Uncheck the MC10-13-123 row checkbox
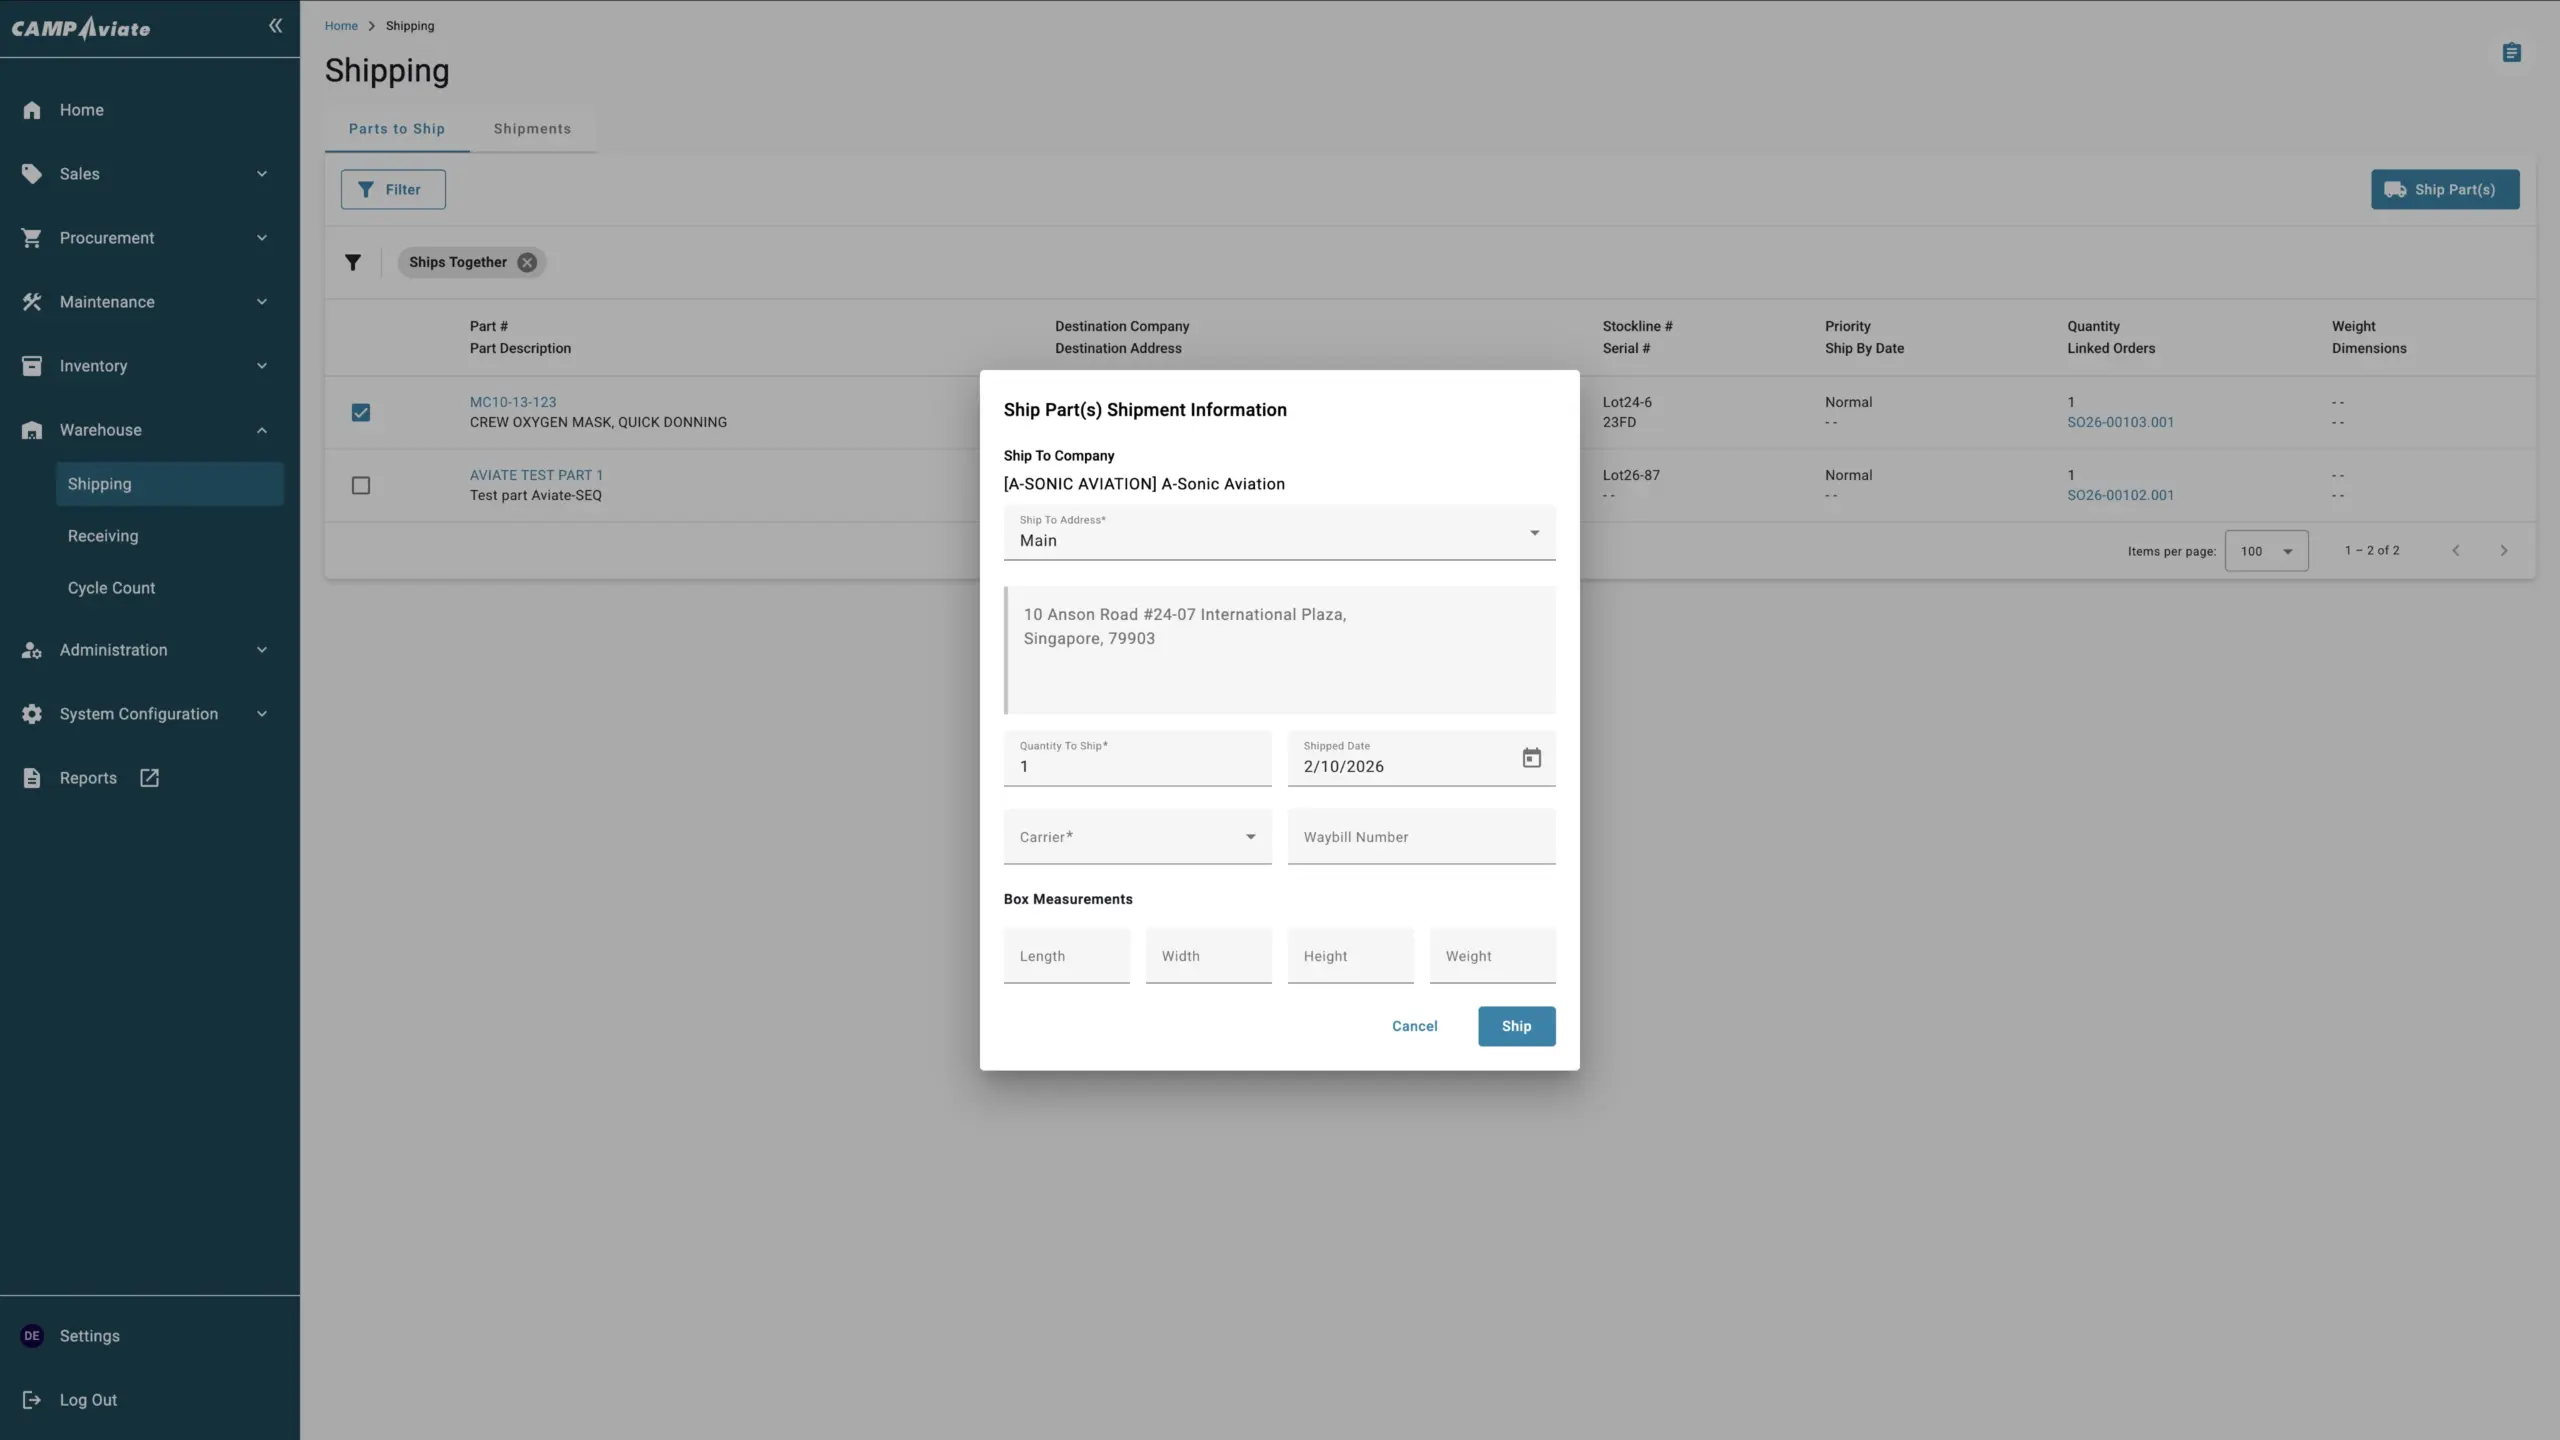2560x1440 pixels. point(361,412)
